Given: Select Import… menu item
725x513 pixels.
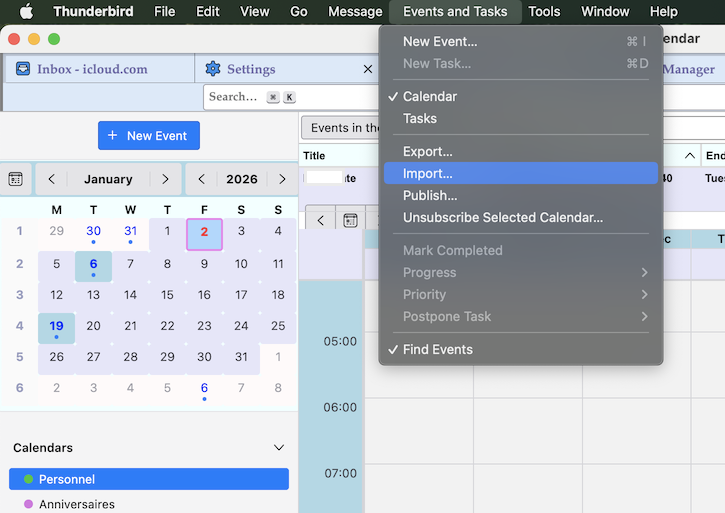Looking at the screenshot, I should click(521, 173).
